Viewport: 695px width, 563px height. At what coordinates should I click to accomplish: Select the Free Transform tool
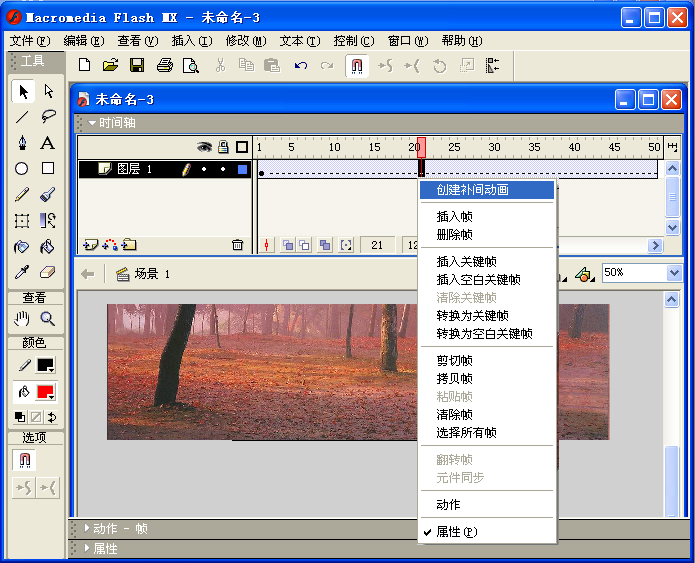tap(22, 220)
